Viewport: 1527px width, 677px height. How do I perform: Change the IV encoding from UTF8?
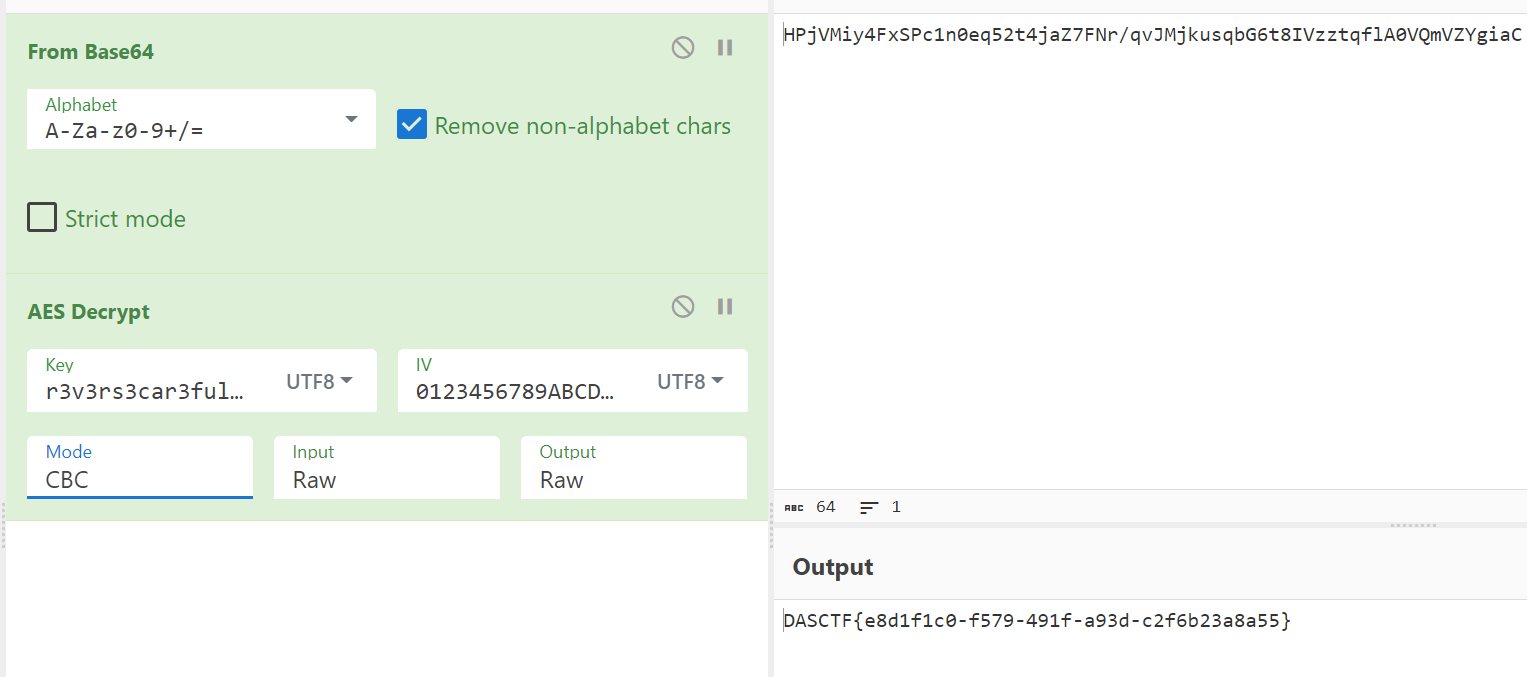(x=690, y=381)
